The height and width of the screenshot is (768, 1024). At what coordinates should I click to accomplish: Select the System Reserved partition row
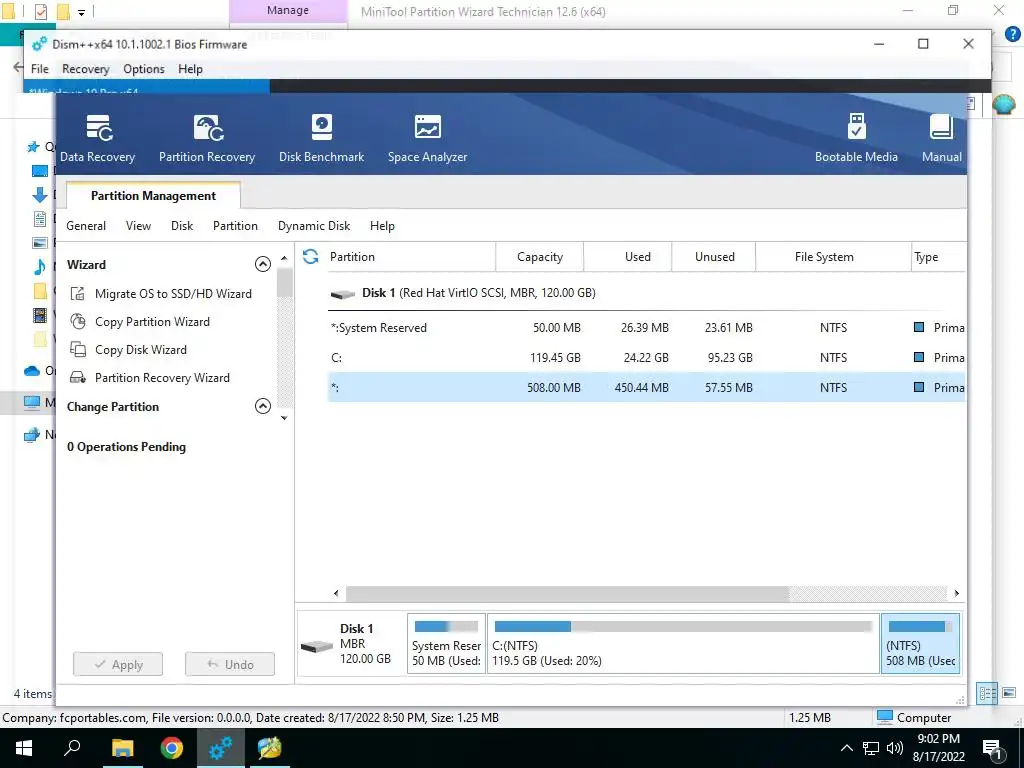point(646,328)
